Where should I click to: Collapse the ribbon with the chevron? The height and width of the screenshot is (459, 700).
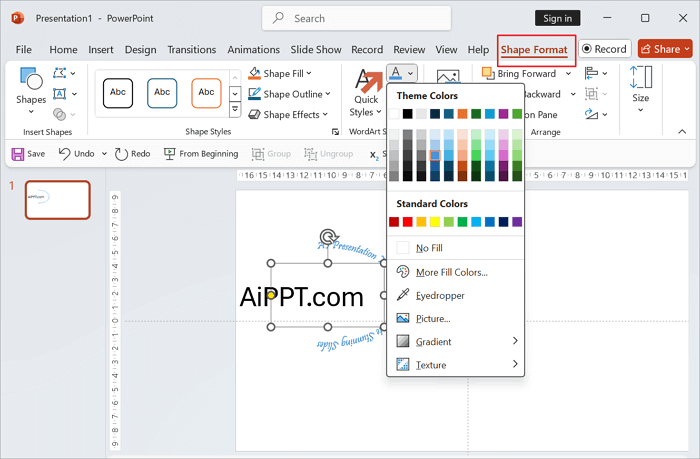pos(682,132)
